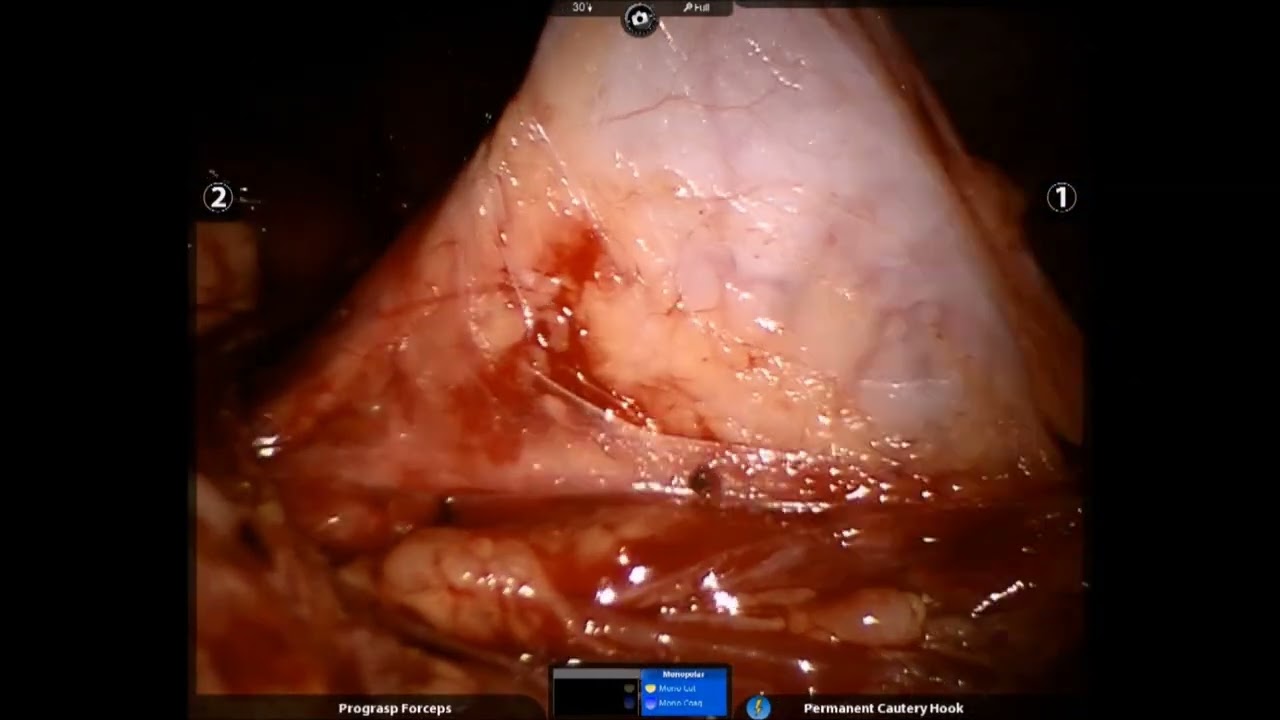The height and width of the screenshot is (720, 1280).
Task: Click the blue Mono Coag pedal dot
Action: coord(650,704)
